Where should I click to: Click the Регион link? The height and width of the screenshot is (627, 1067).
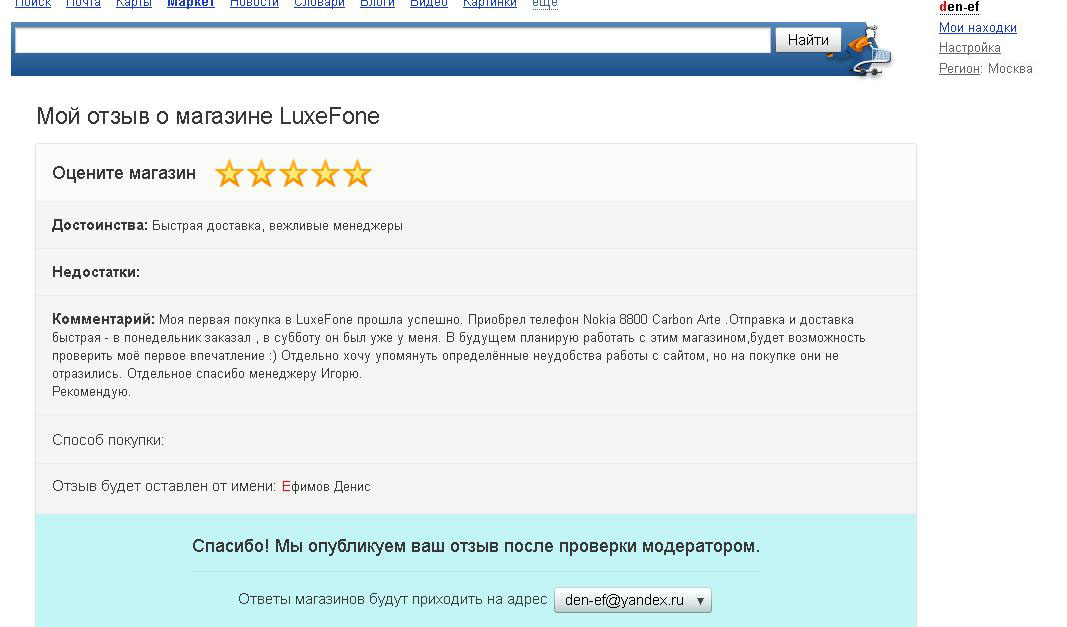959,68
